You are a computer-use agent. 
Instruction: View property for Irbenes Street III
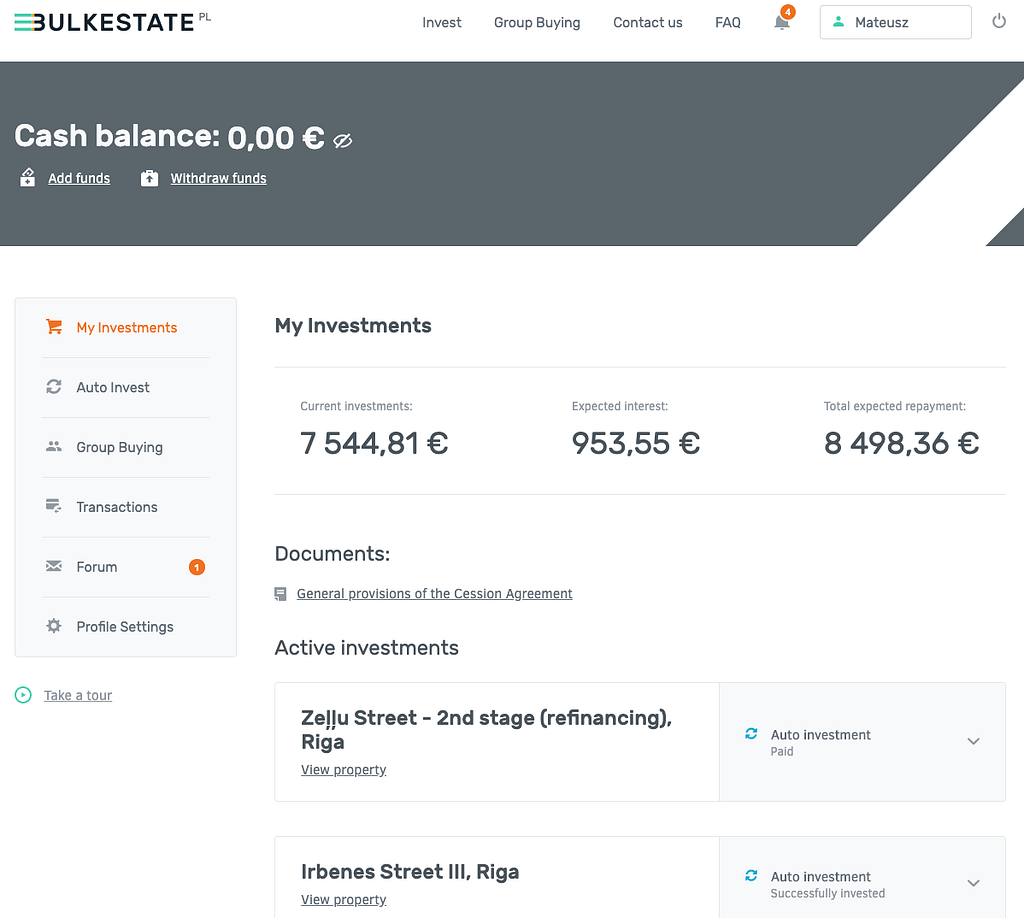[344, 900]
